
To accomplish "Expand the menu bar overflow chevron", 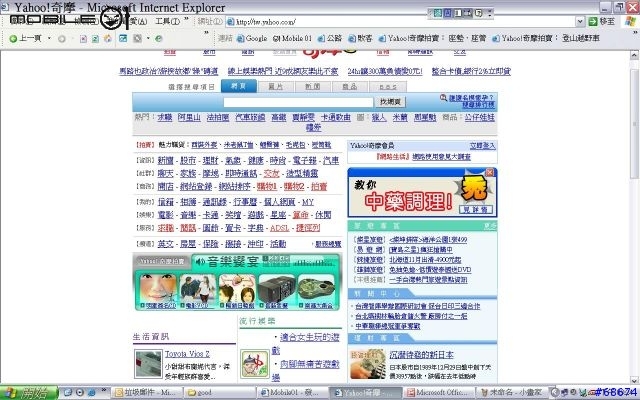I will pyautogui.click(x=187, y=19).
